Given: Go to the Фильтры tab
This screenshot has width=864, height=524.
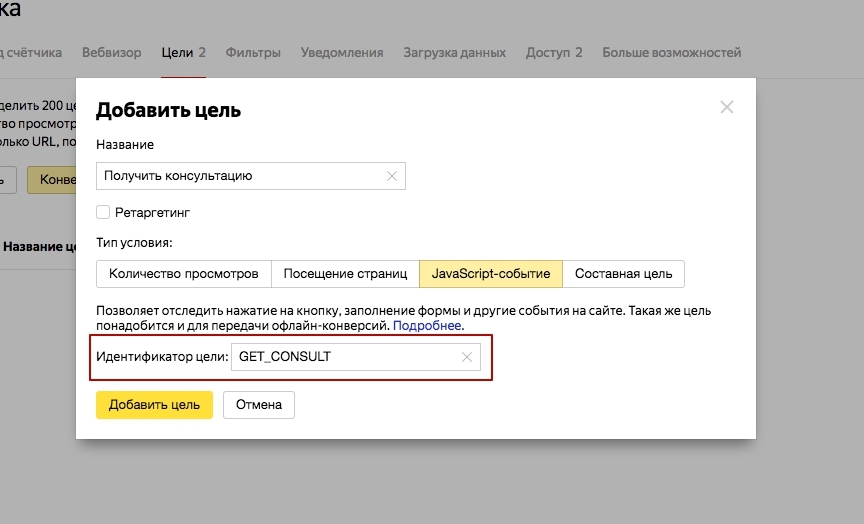Looking at the screenshot, I should pyautogui.click(x=253, y=52).
